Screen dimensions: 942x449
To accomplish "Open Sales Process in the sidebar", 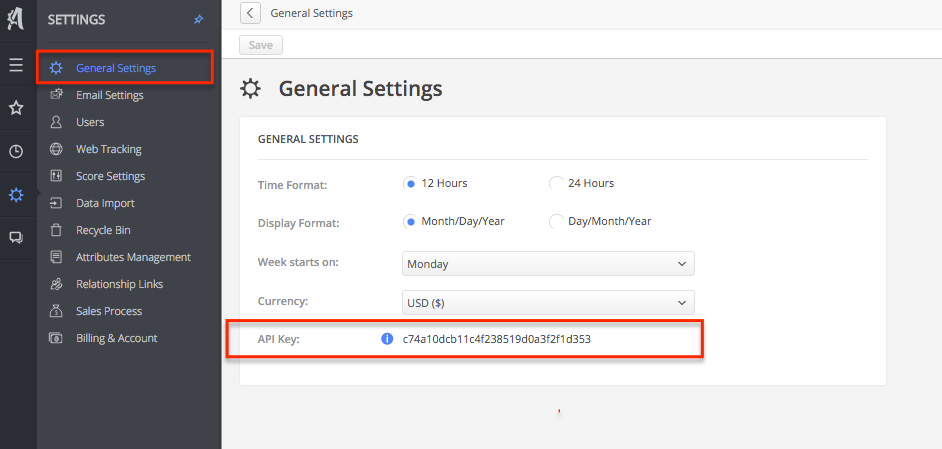I will (109, 311).
